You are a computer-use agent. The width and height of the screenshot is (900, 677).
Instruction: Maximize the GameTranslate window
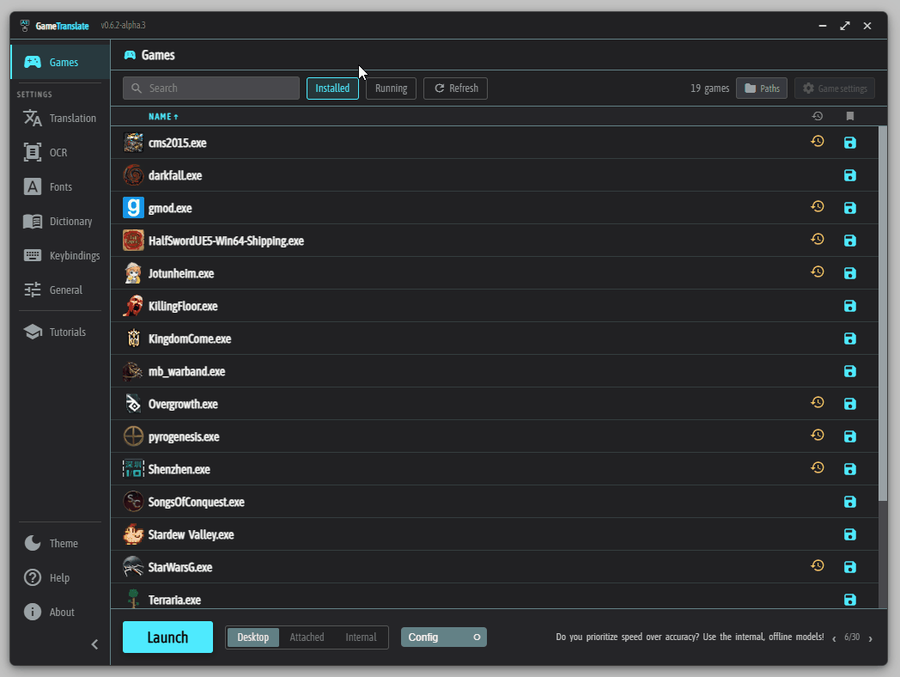[x=845, y=26]
